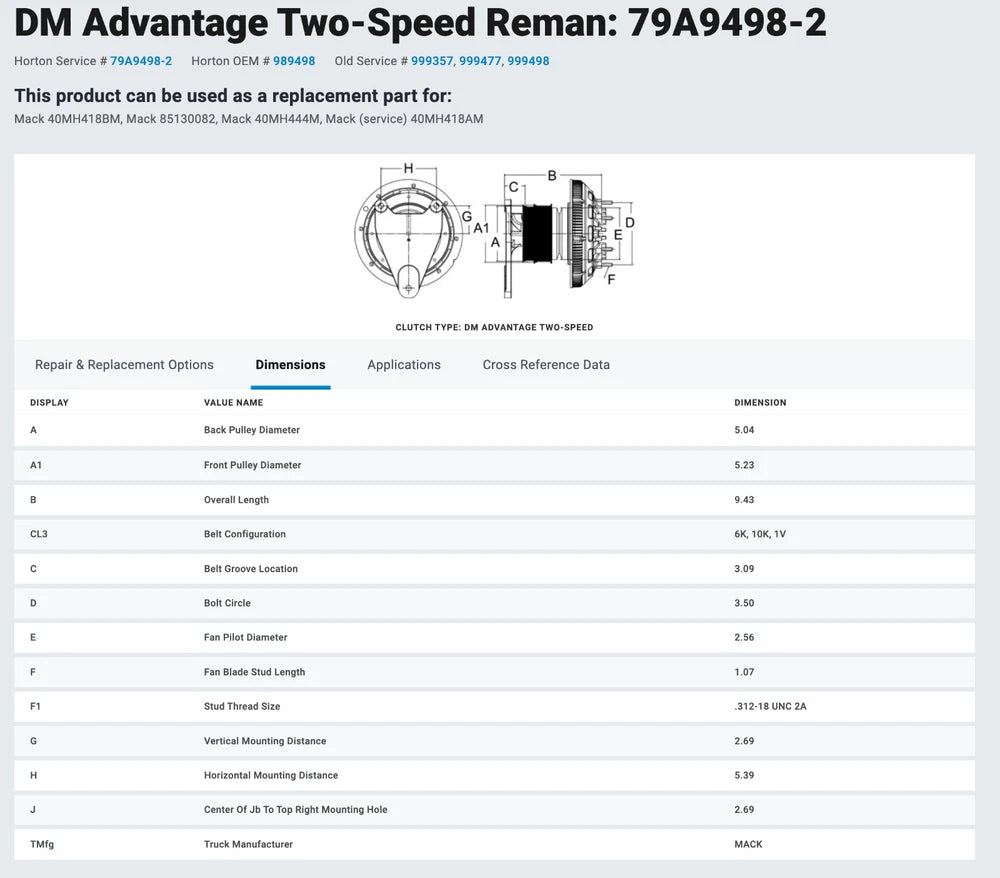The image size is (1000, 878).
Task: Click the DISPLAY column header
Action: (49, 403)
